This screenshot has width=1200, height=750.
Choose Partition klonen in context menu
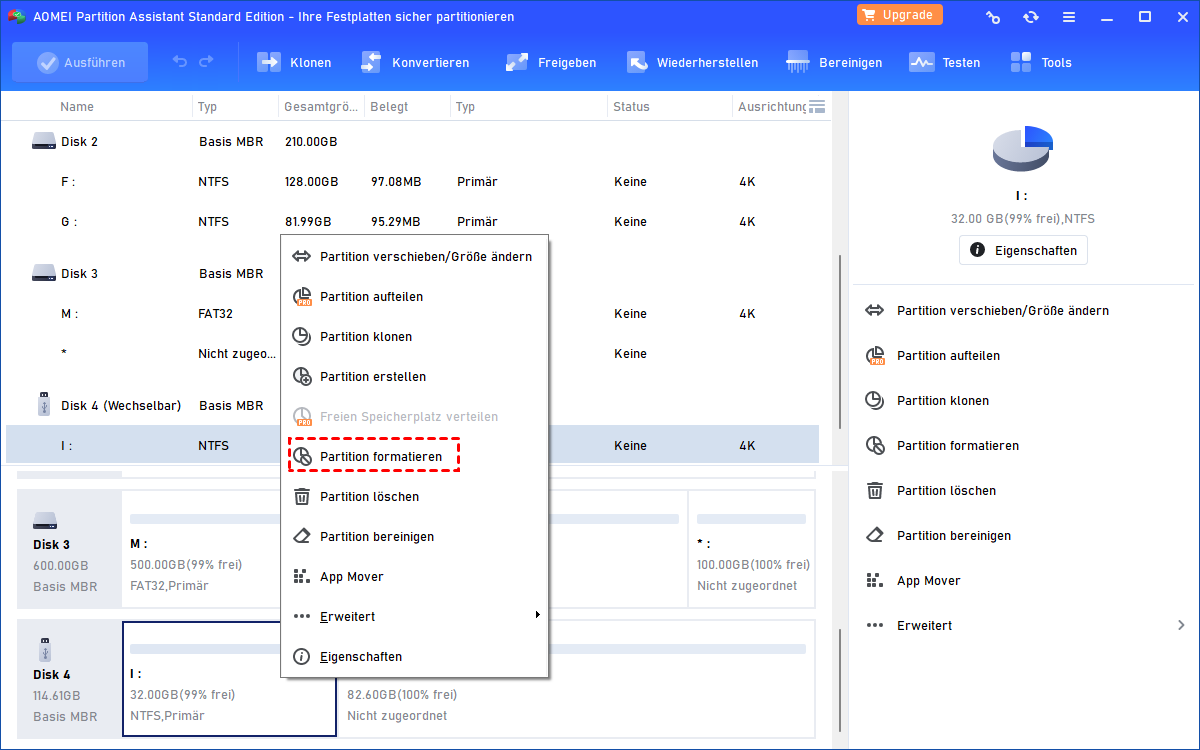(x=414, y=337)
